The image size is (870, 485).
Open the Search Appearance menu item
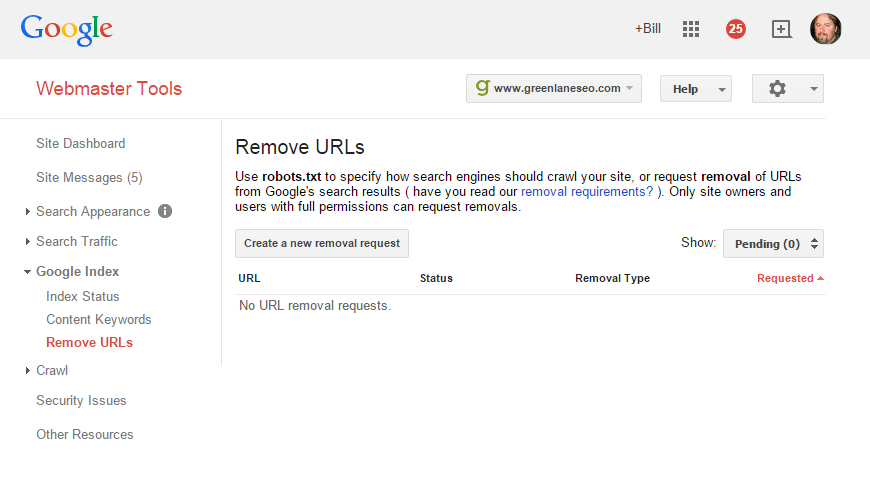point(93,211)
